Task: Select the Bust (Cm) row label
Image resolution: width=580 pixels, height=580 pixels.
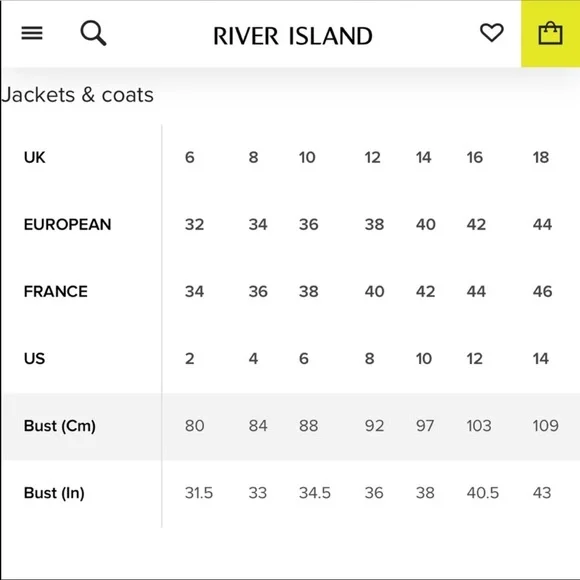Action: pyautogui.click(x=60, y=426)
